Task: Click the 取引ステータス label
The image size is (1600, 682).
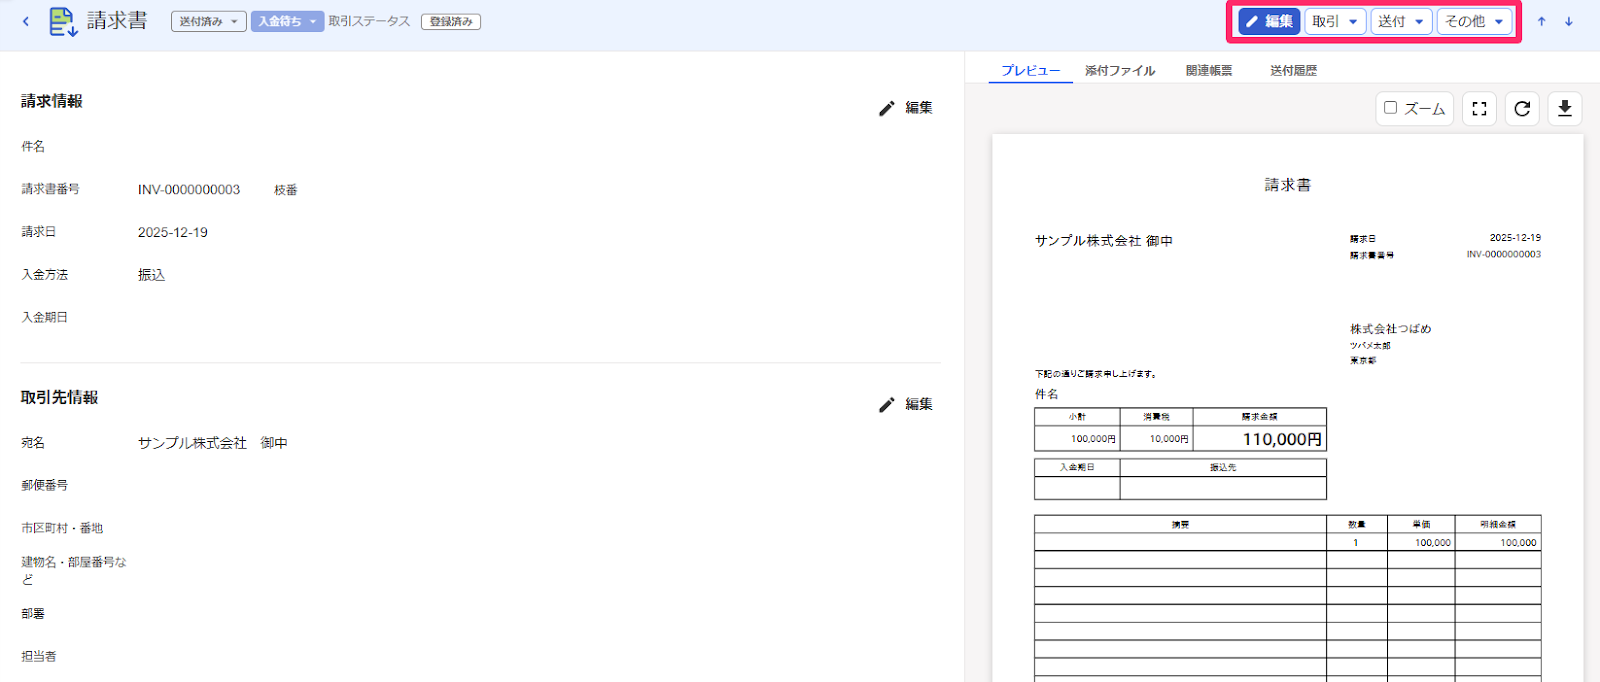Action: [369, 21]
